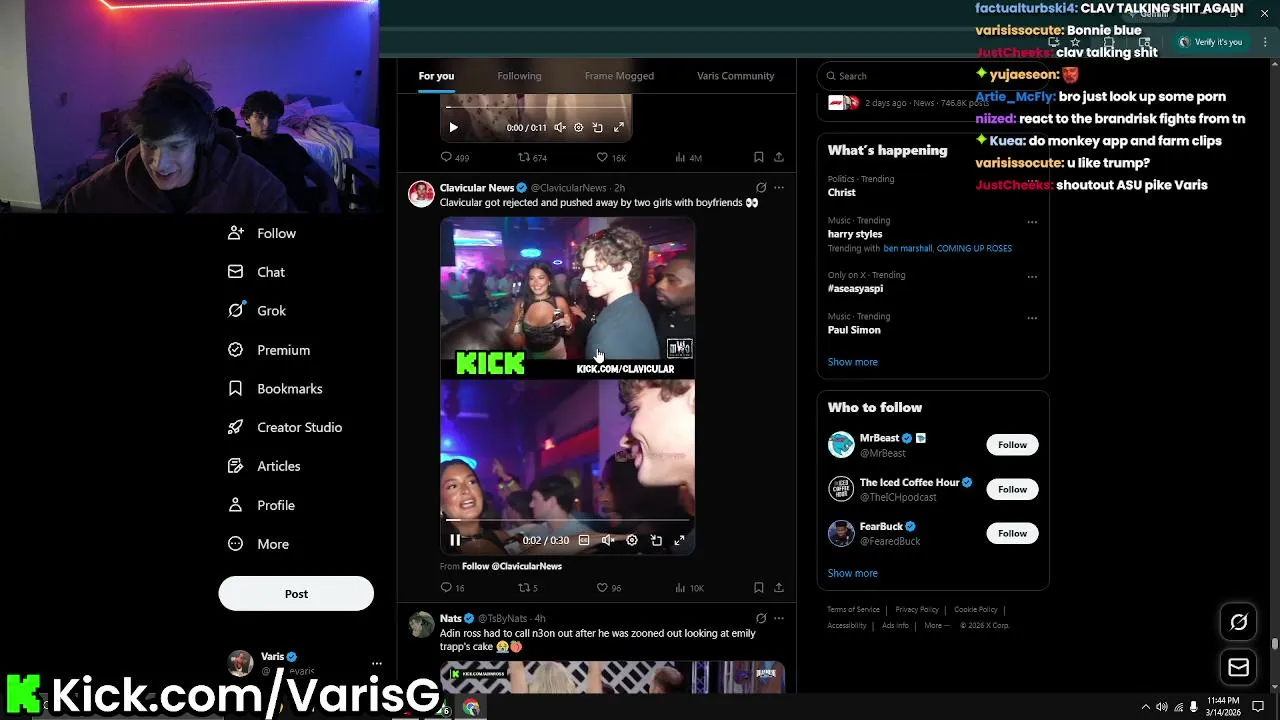Open the floating Grok button

[x=1238, y=623]
